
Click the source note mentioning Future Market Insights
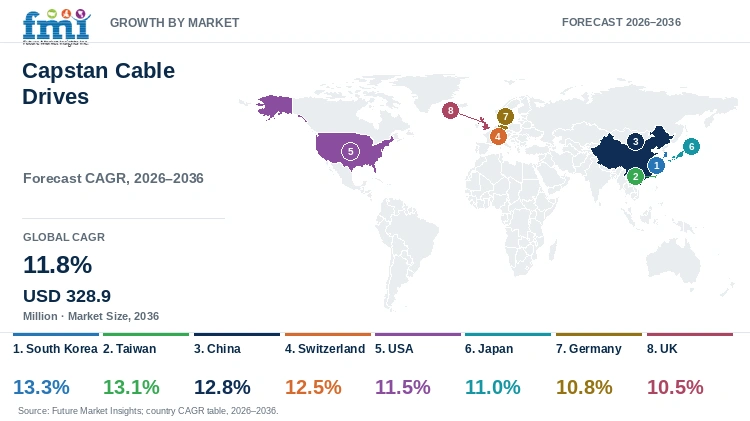coord(148,410)
